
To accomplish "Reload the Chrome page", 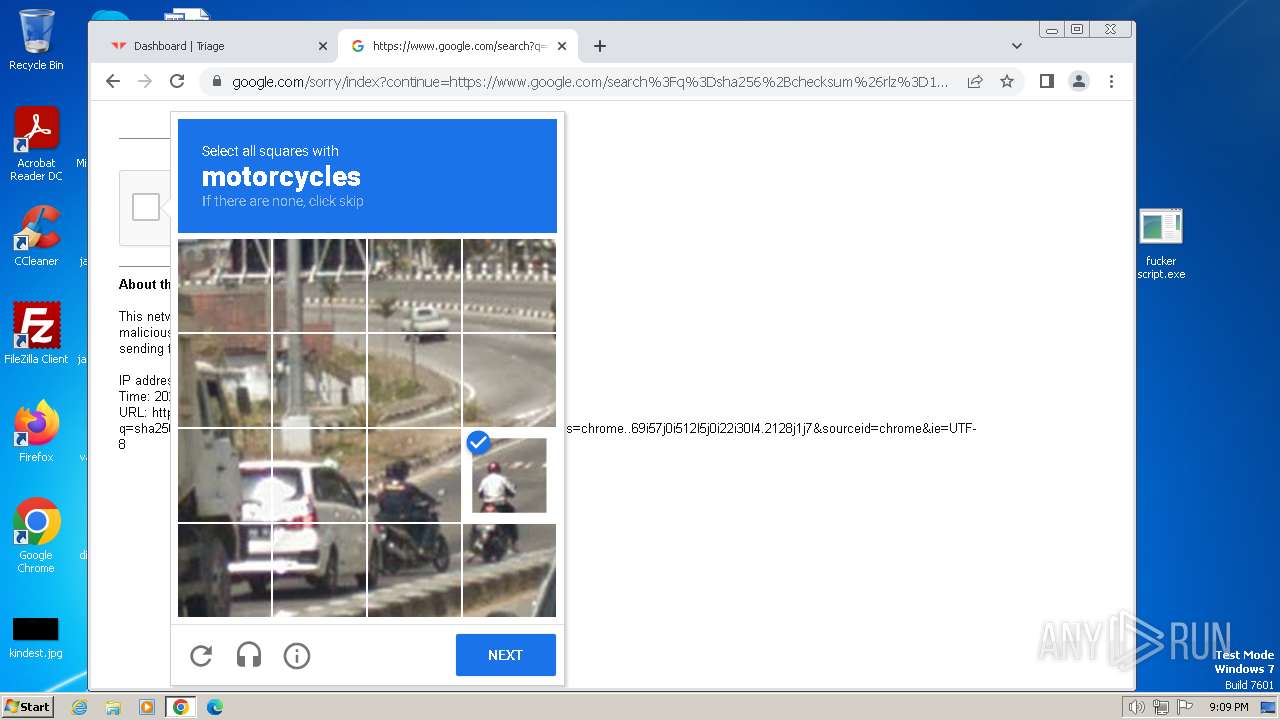I will click(x=177, y=81).
